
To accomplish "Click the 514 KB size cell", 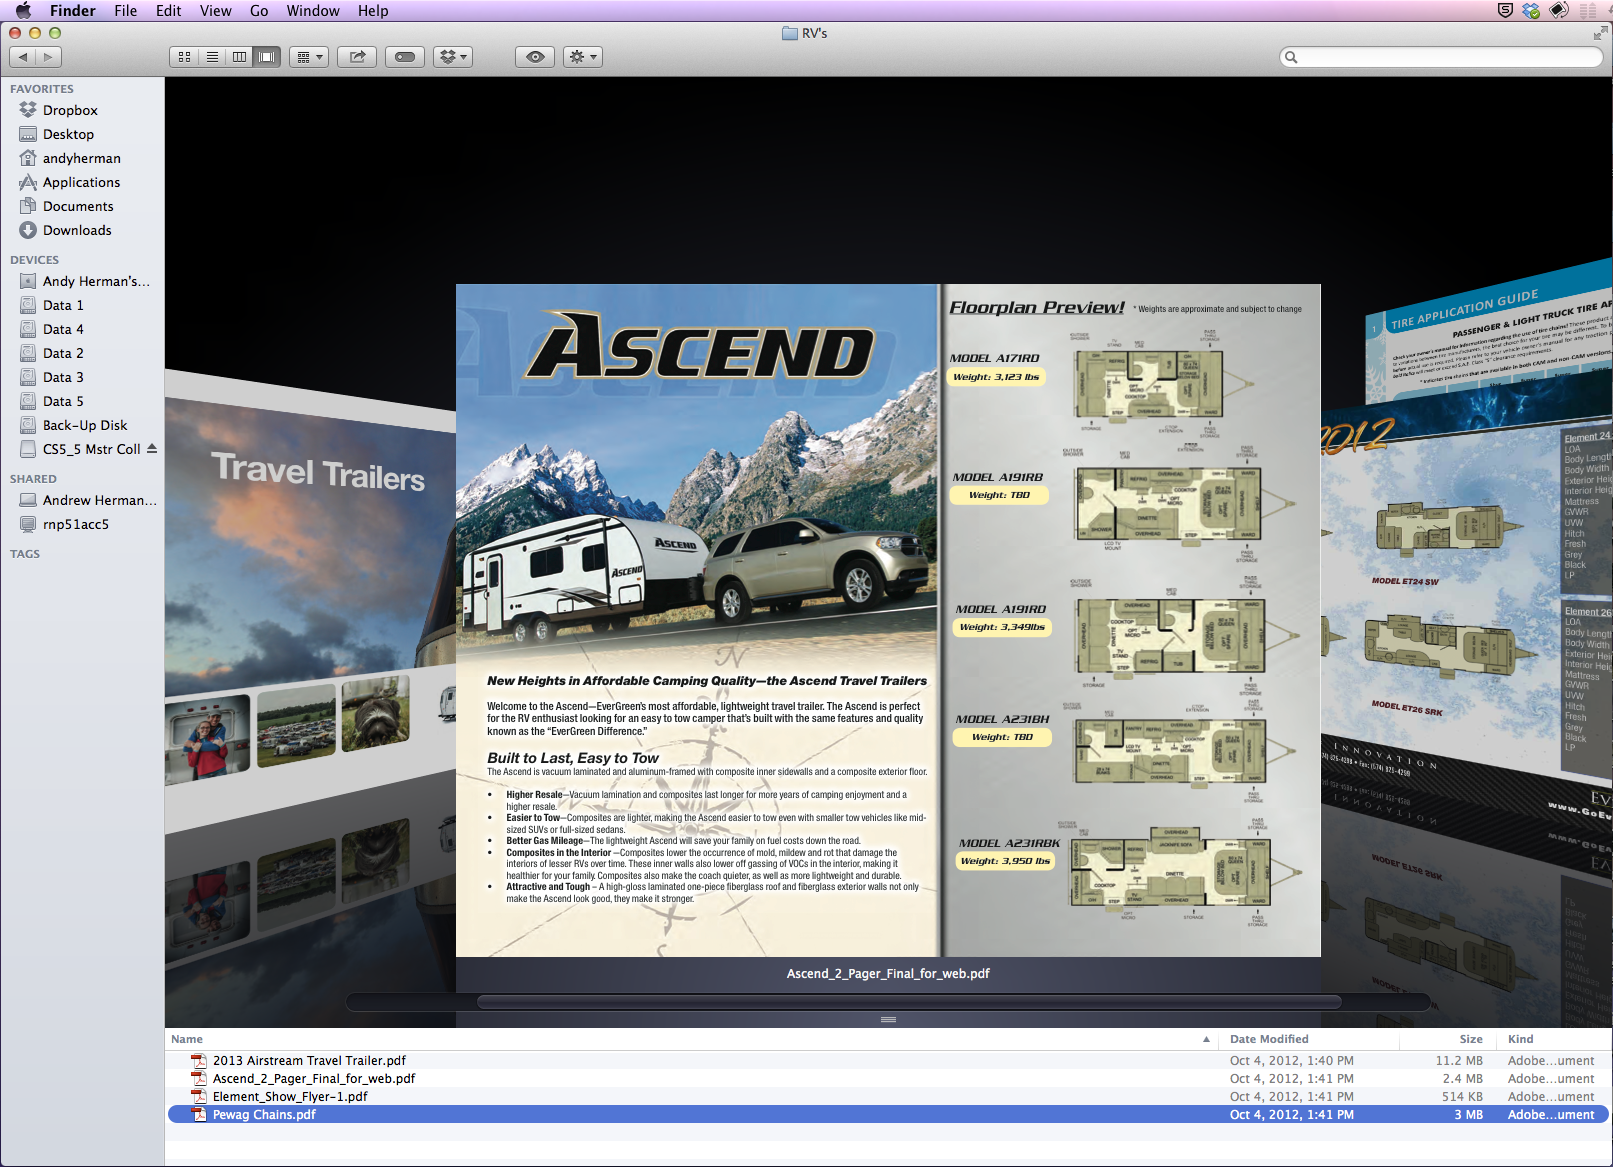I will point(1462,1097).
